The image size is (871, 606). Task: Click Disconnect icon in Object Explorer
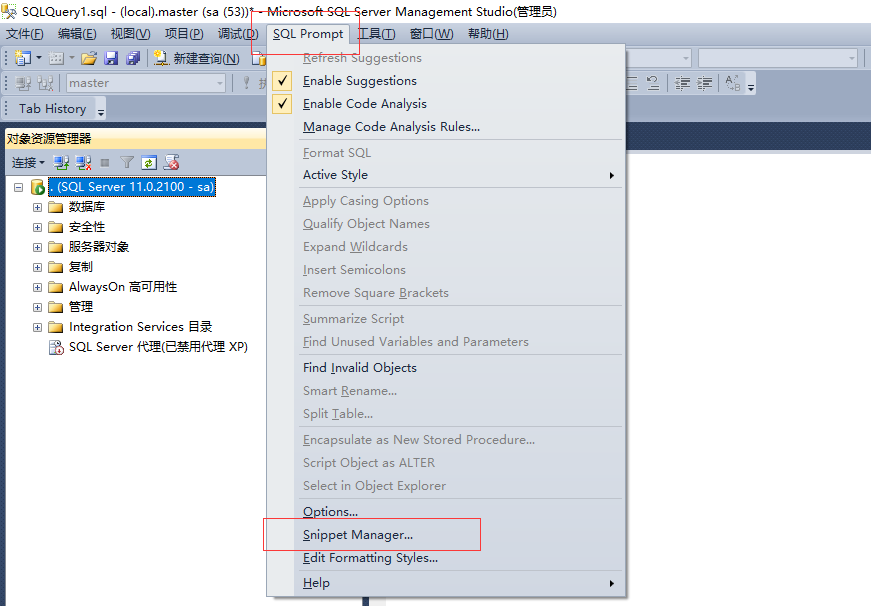pyautogui.click(x=83, y=163)
